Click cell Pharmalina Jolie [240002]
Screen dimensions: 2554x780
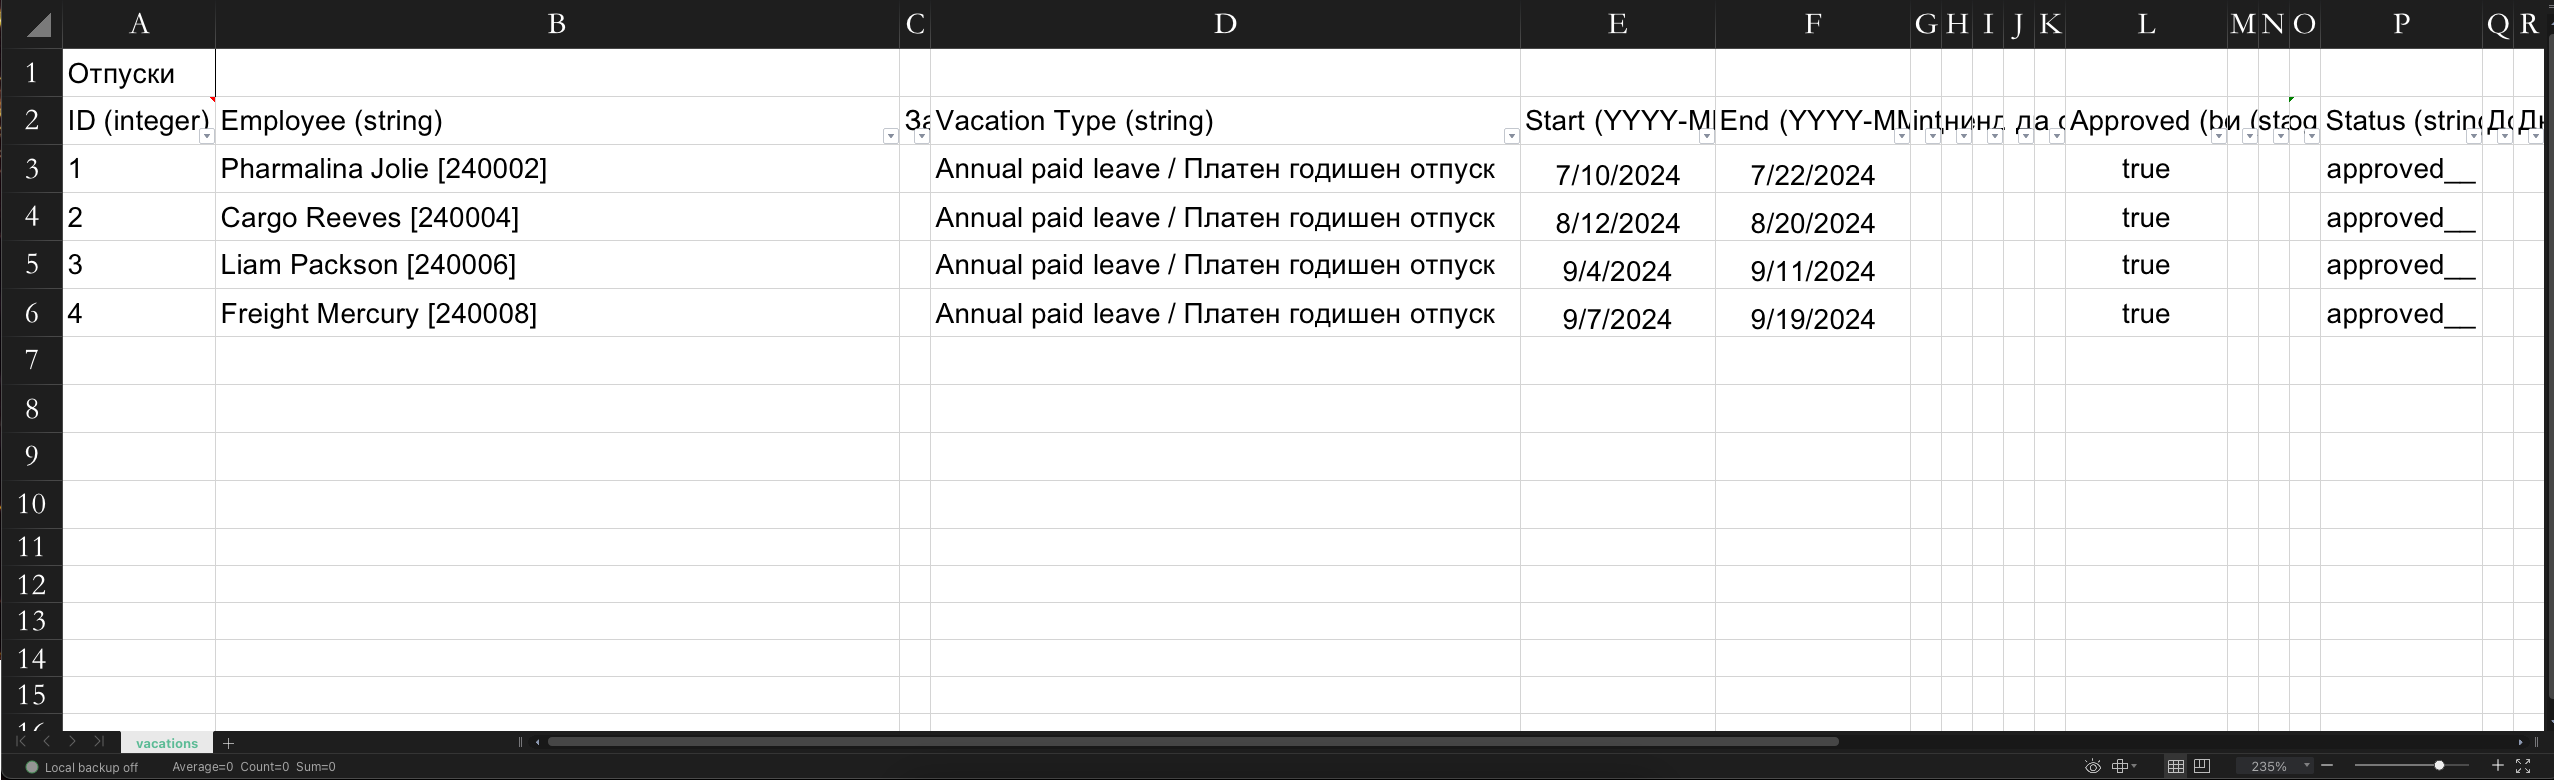coord(557,169)
